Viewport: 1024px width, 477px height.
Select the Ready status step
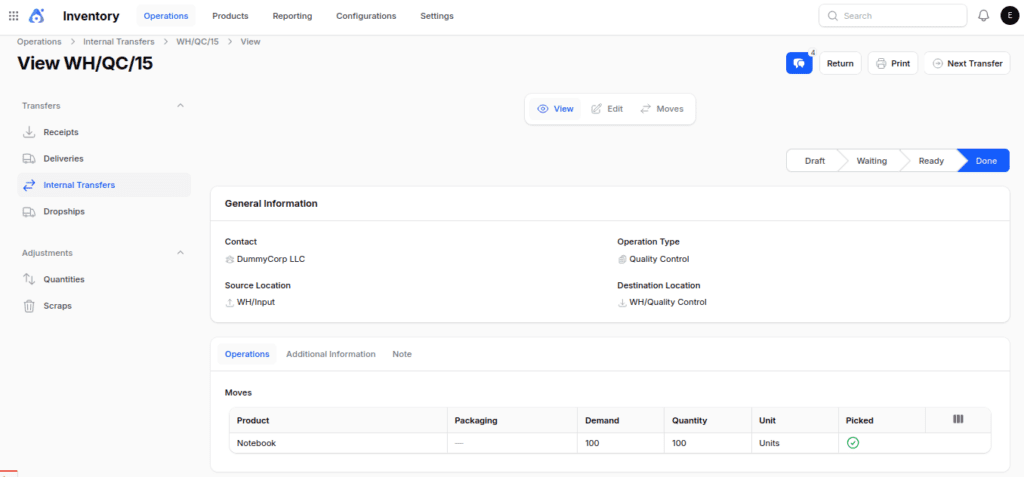[931, 161]
